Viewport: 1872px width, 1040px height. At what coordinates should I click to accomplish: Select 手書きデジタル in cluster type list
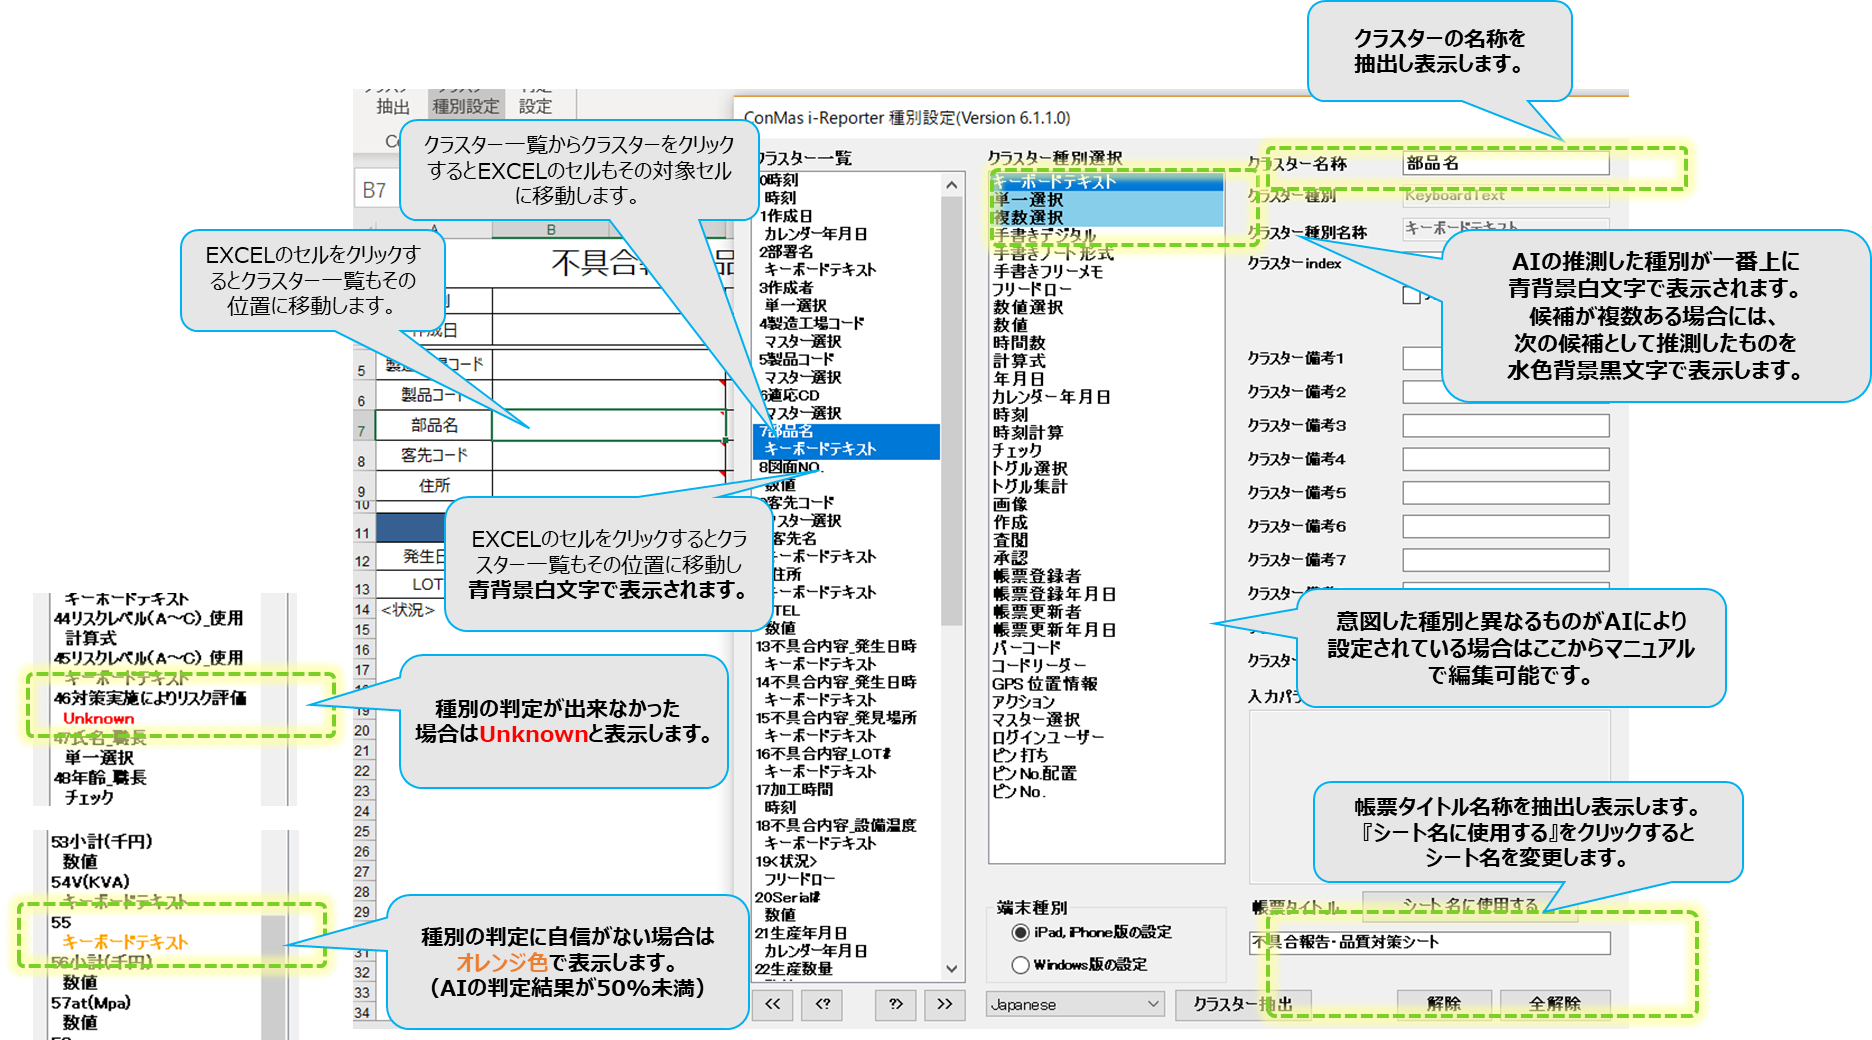pos(1044,235)
